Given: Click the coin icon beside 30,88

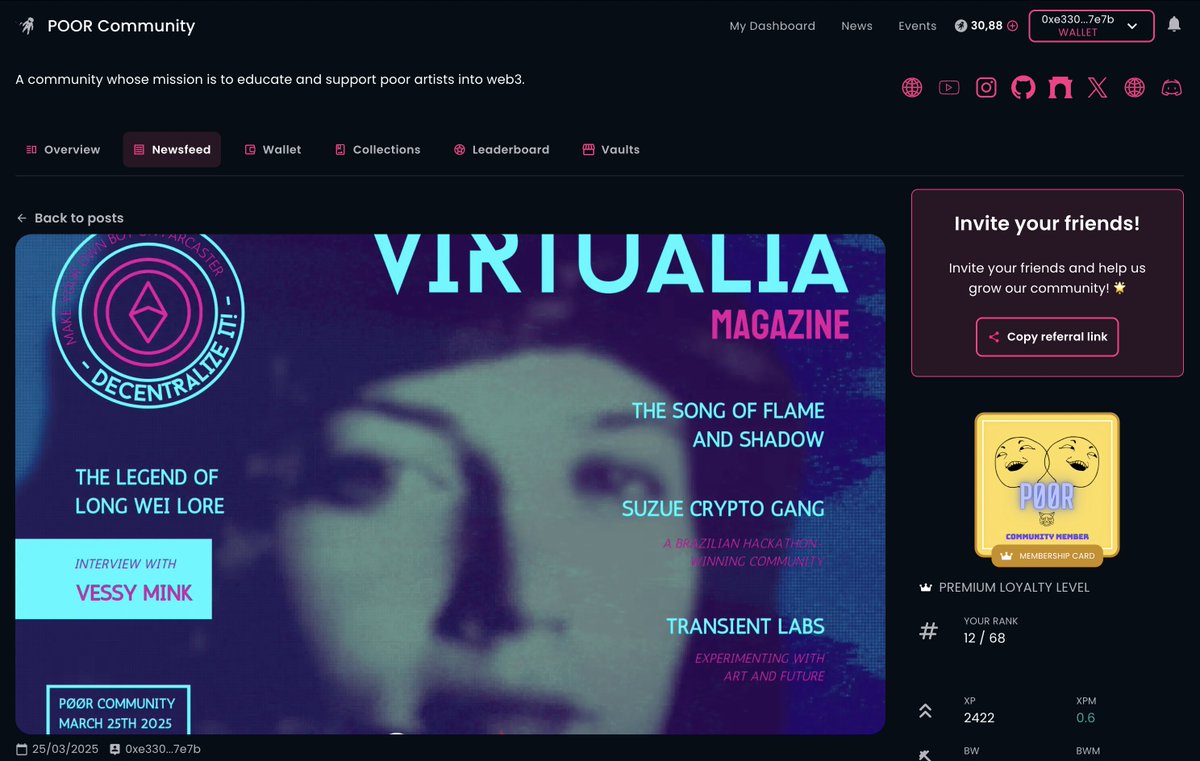Looking at the screenshot, I should pos(961,26).
